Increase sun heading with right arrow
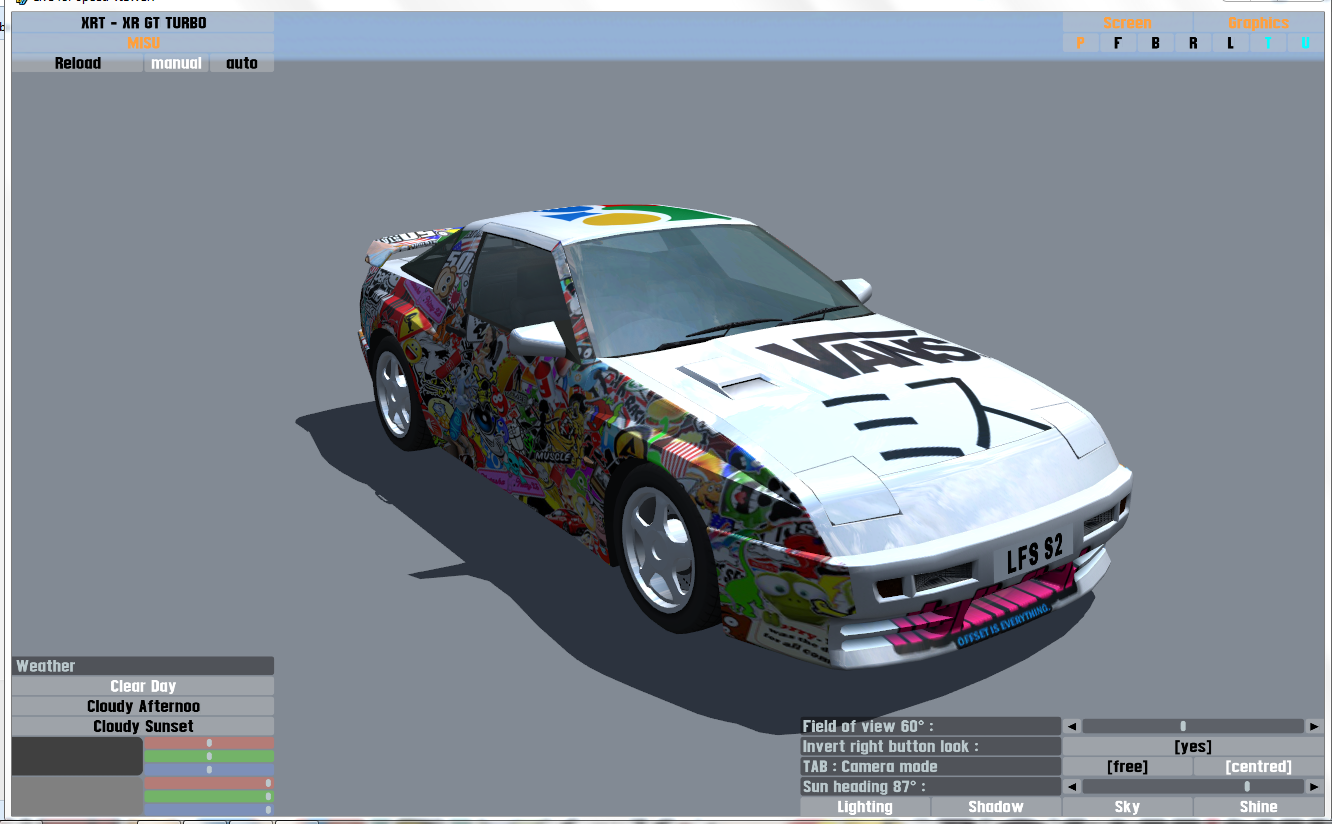The width and height of the screenshot is (1332, 824). 1315,786
